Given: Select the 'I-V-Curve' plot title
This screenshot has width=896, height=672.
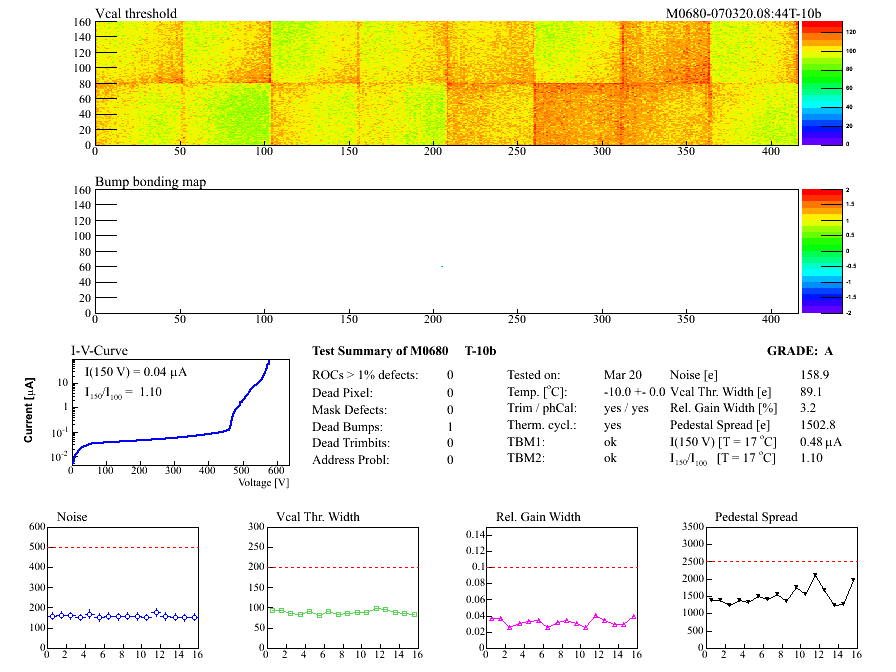Looking at the screenshot, I should click(x=100, y=351).
